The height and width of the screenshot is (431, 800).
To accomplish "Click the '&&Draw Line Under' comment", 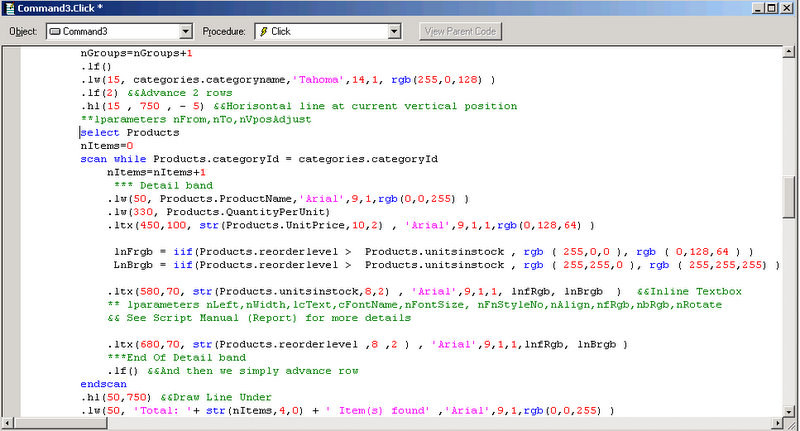I will [x=216, y=397].
